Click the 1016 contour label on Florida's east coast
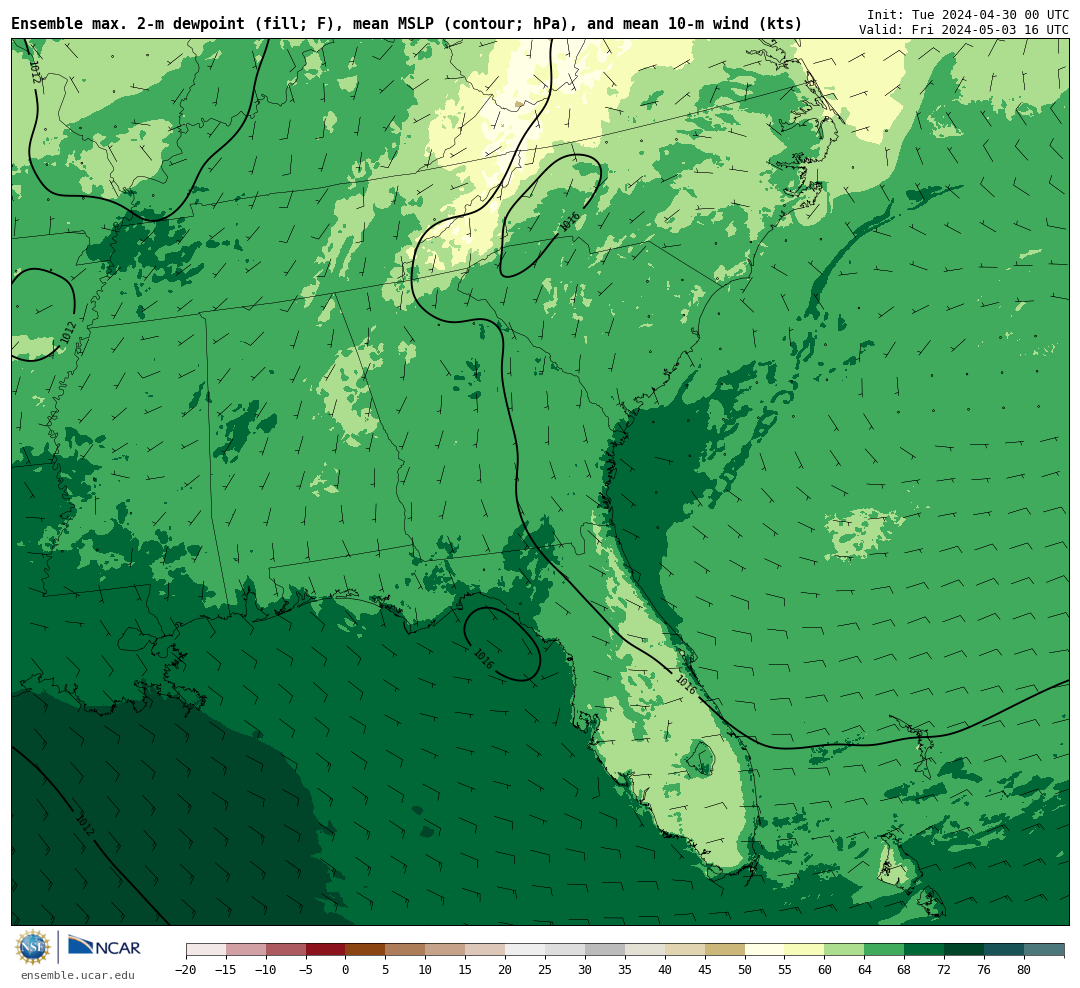Viewport: 1080px width, 988px height. (x=686, y=685)
